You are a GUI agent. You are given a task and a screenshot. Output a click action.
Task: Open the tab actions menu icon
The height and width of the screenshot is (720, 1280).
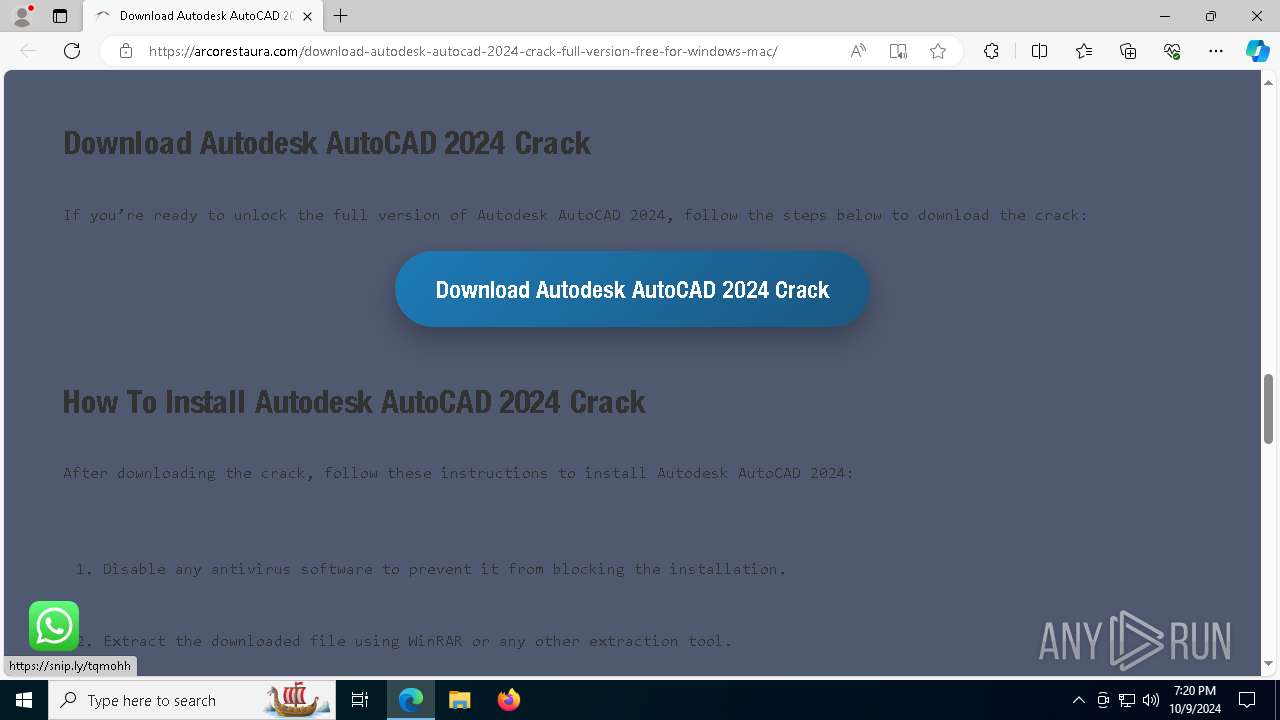pyautogui.click(x=60, y=16)
